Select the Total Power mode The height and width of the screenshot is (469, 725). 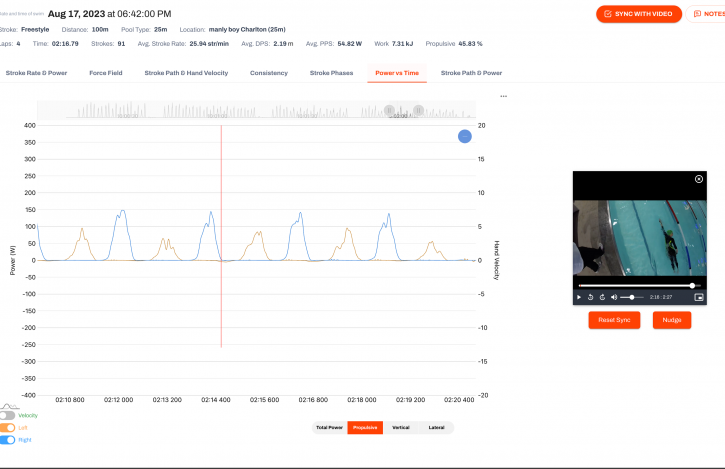pos(329,427)
